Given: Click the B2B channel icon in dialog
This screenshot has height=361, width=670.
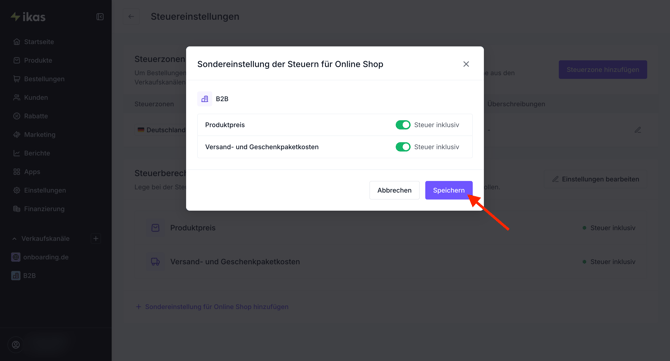Looking at the screenshot, I should tap(205, 99).
